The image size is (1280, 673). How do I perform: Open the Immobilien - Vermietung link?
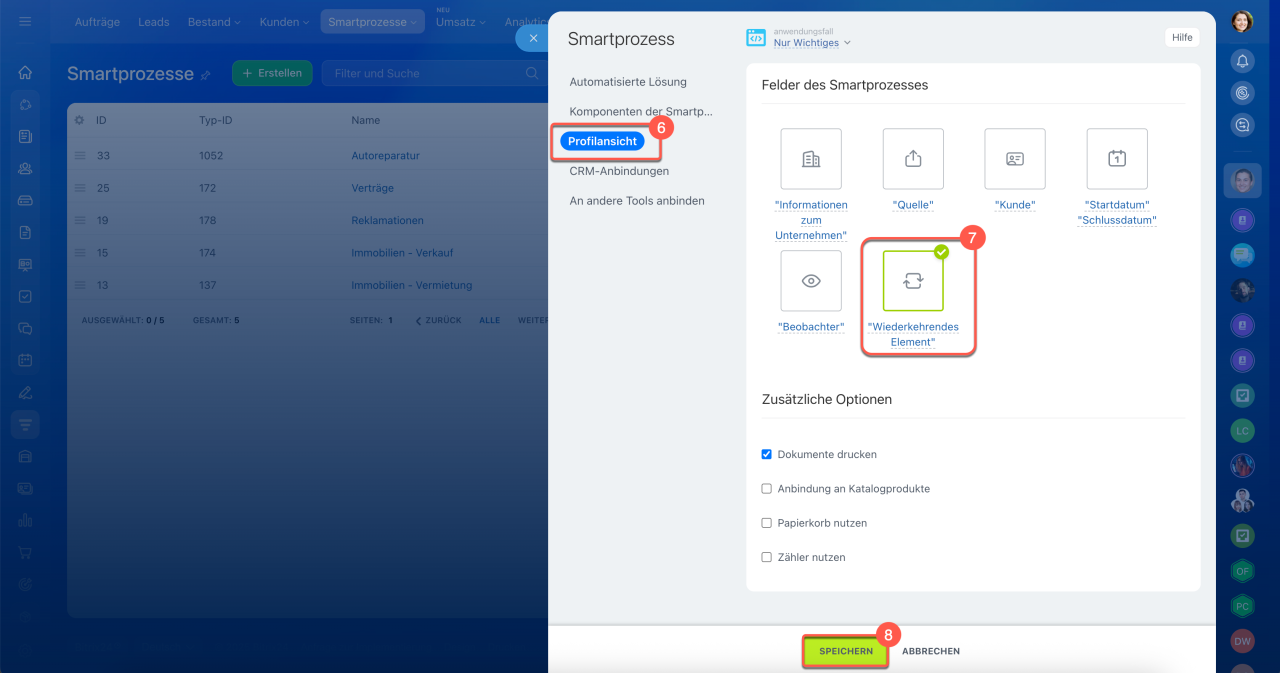411,285
